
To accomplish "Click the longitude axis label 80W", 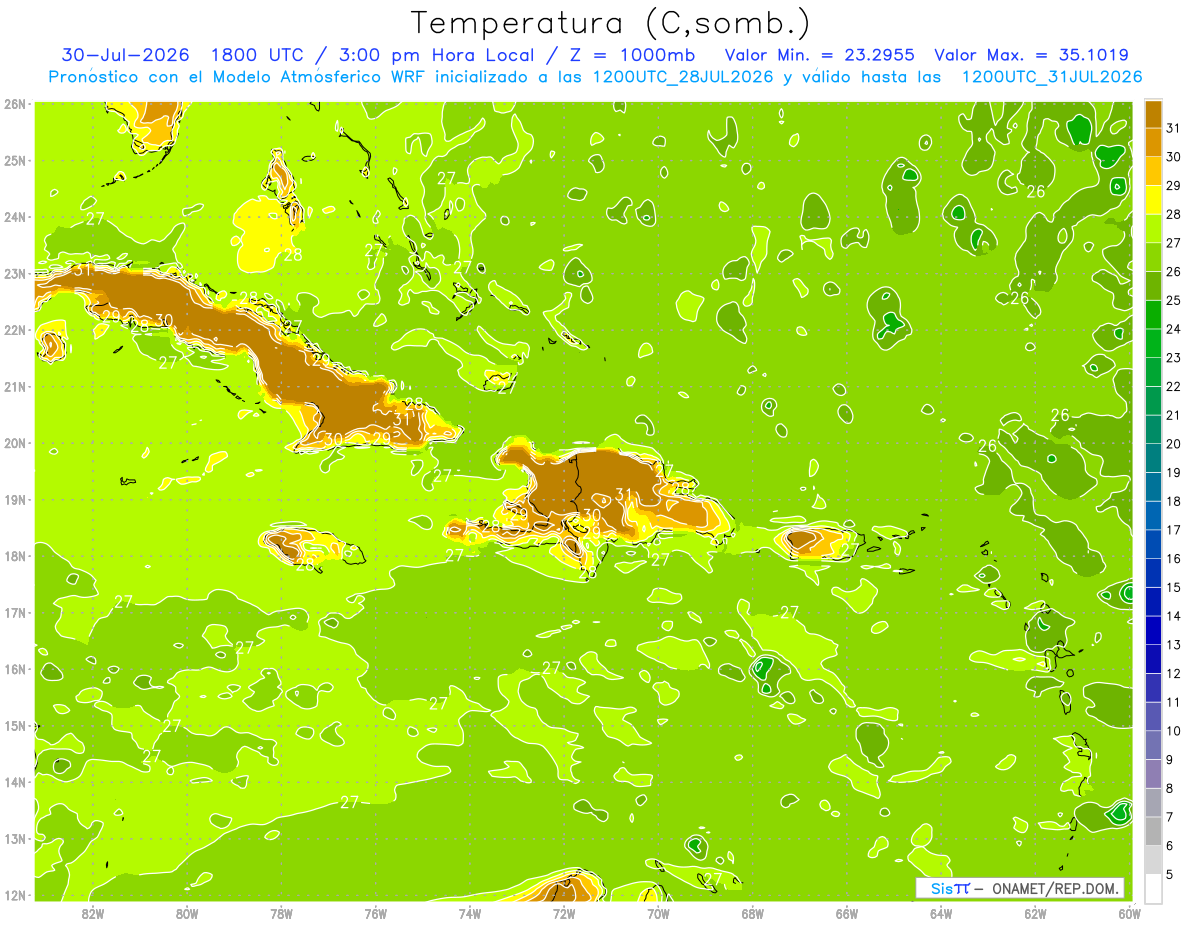I will click(x=187, y=913).
